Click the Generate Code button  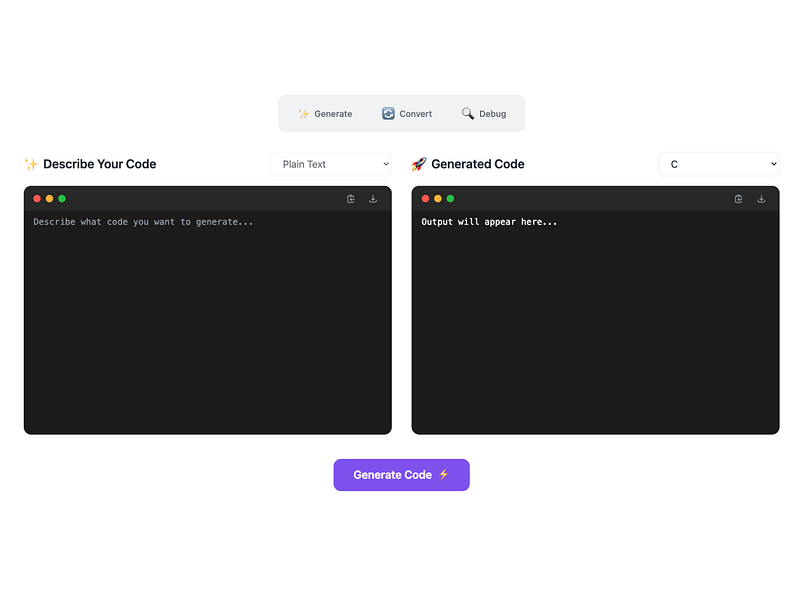click(401, 475)
